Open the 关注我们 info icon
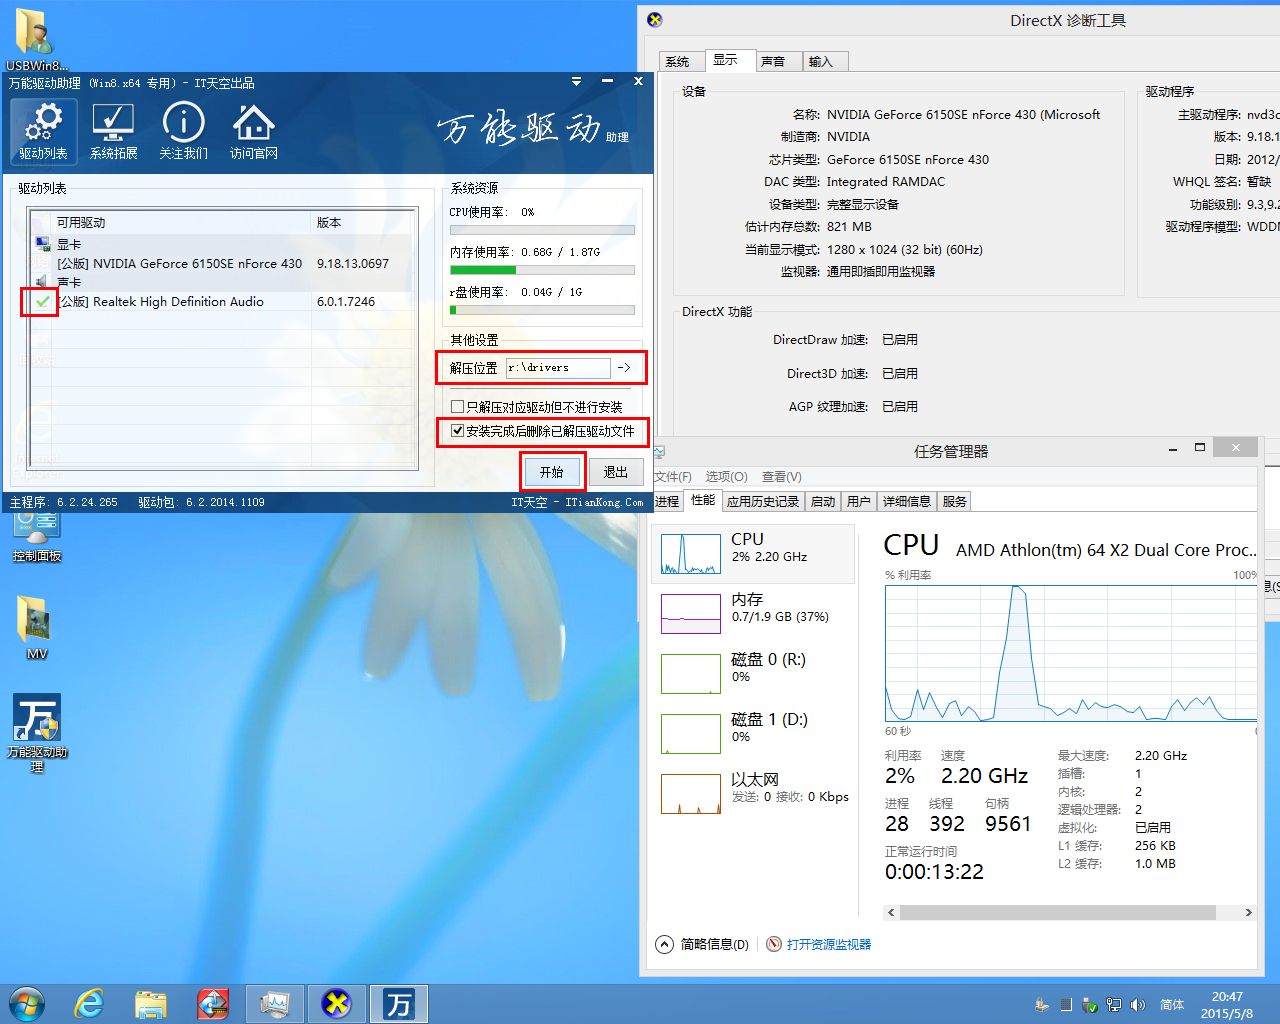This screenshot has width=1280, height=1024. (183, 131)
